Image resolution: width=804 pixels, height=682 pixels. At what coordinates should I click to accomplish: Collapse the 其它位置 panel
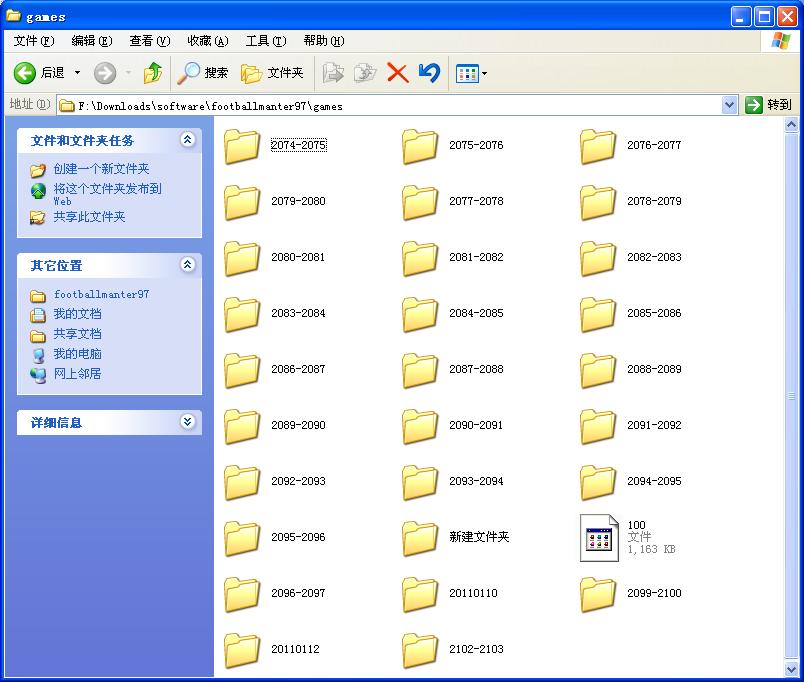pyautogui.click(x=188, y=265)
